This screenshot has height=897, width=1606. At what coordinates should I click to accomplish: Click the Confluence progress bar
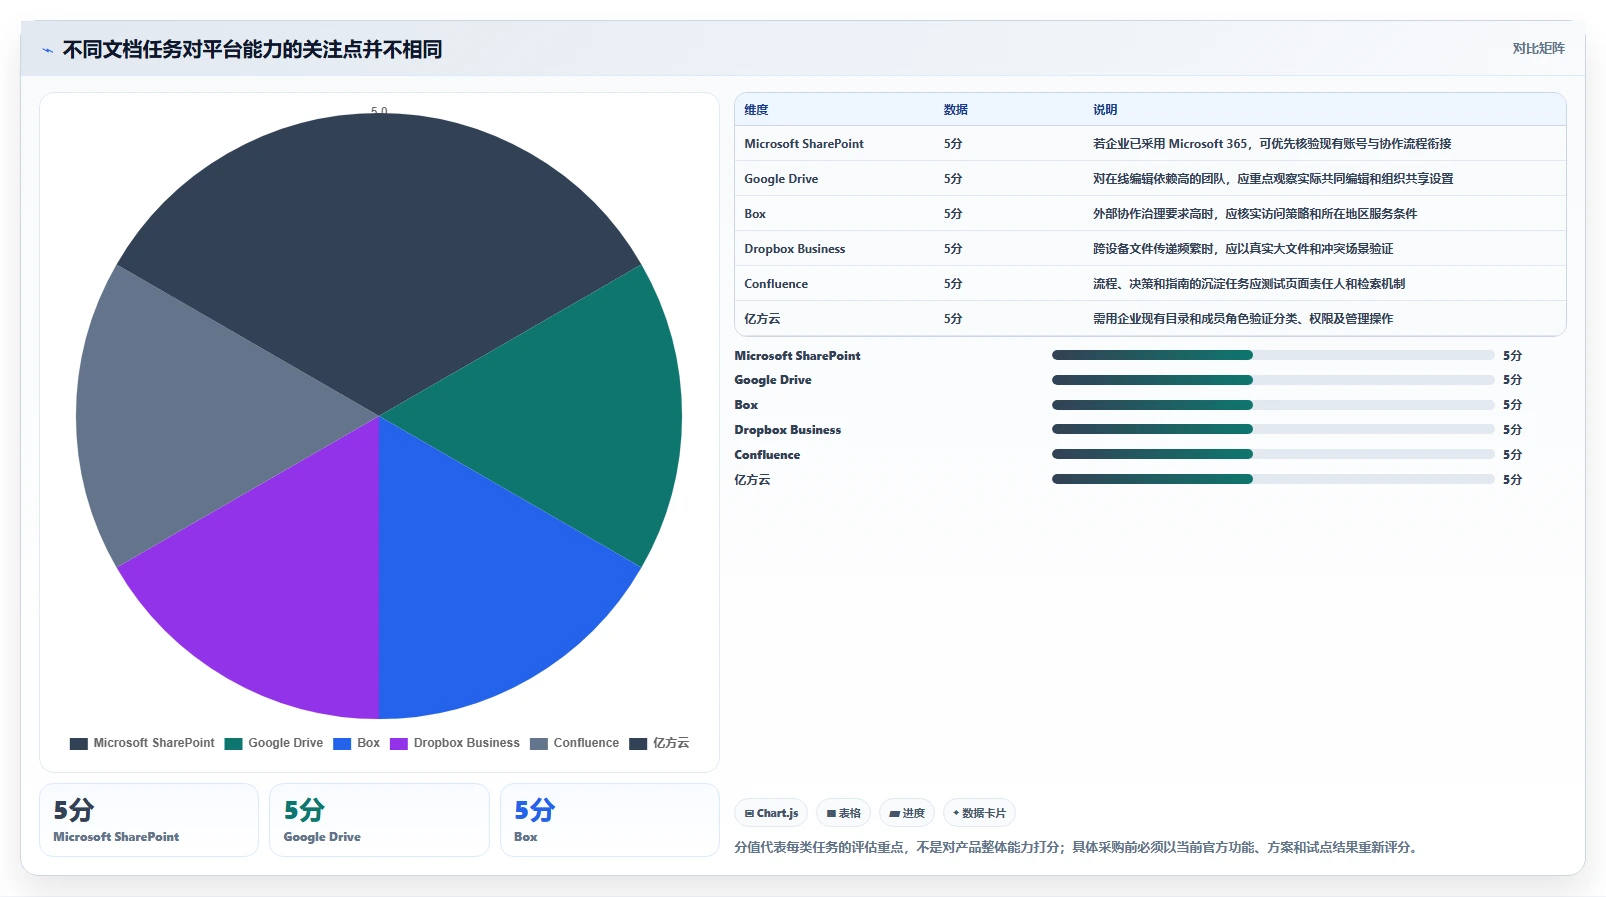pyautogui.click(x=1273, y=454)
